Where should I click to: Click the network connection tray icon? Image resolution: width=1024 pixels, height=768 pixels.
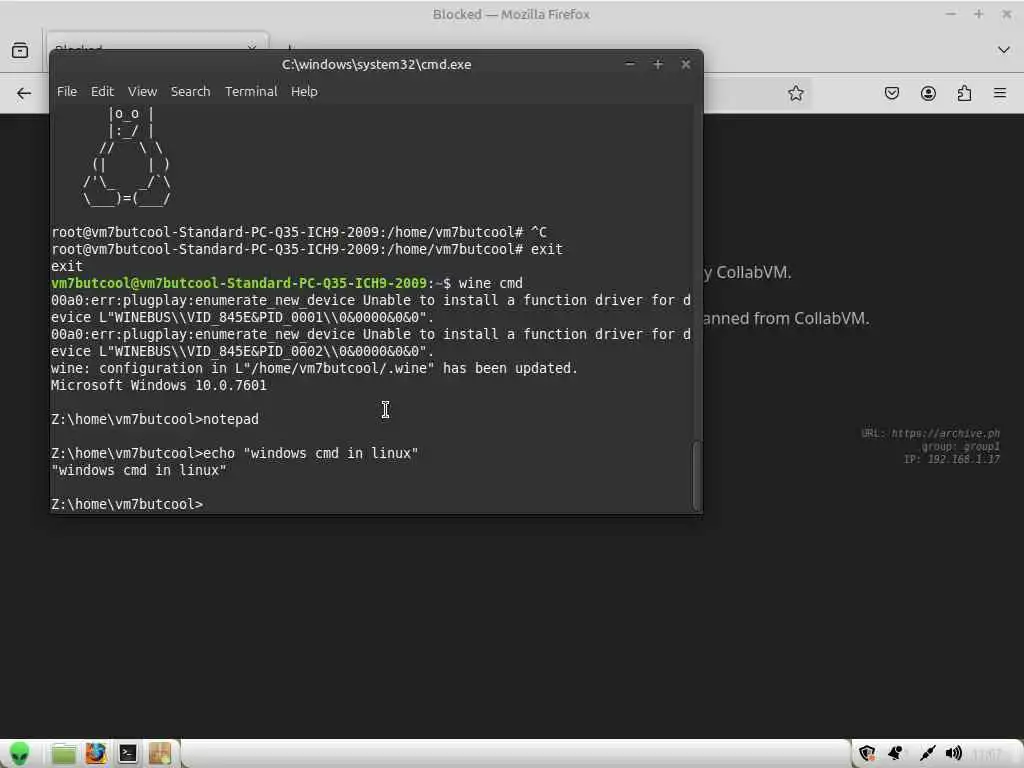(926, 754)
